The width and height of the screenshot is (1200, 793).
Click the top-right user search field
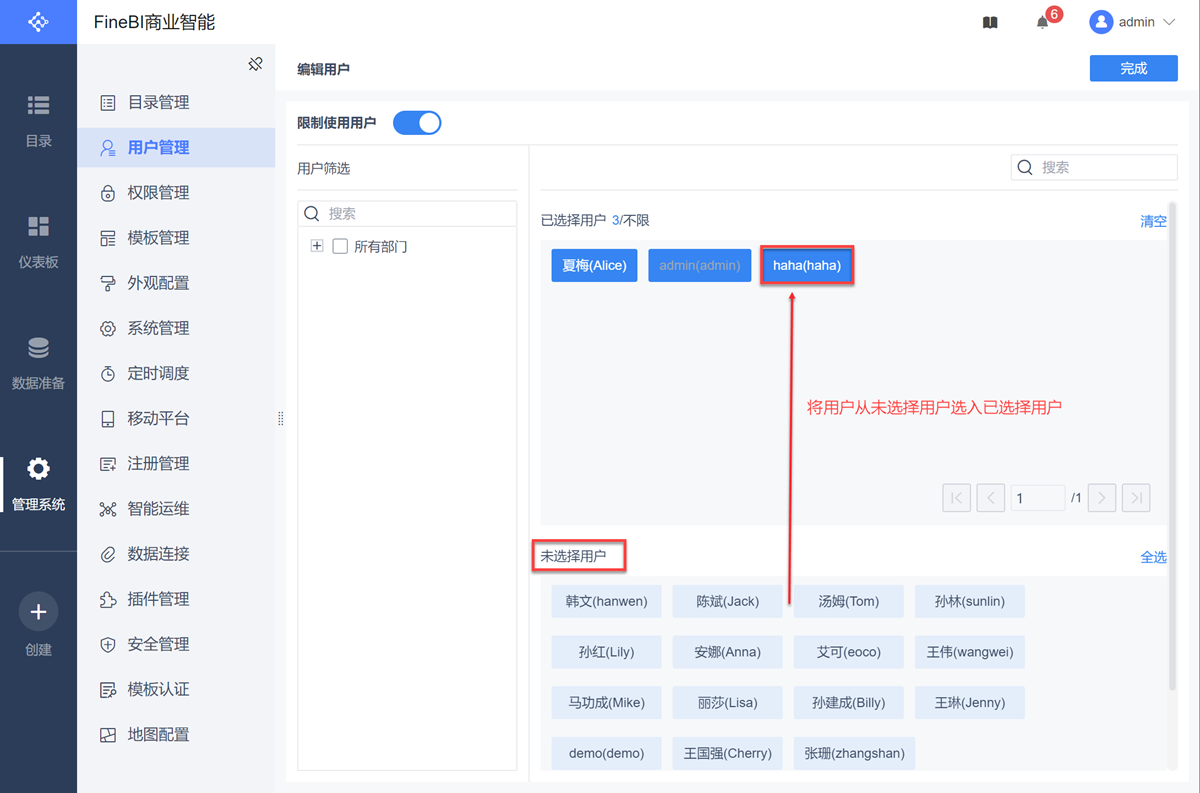coord(1094,167)
